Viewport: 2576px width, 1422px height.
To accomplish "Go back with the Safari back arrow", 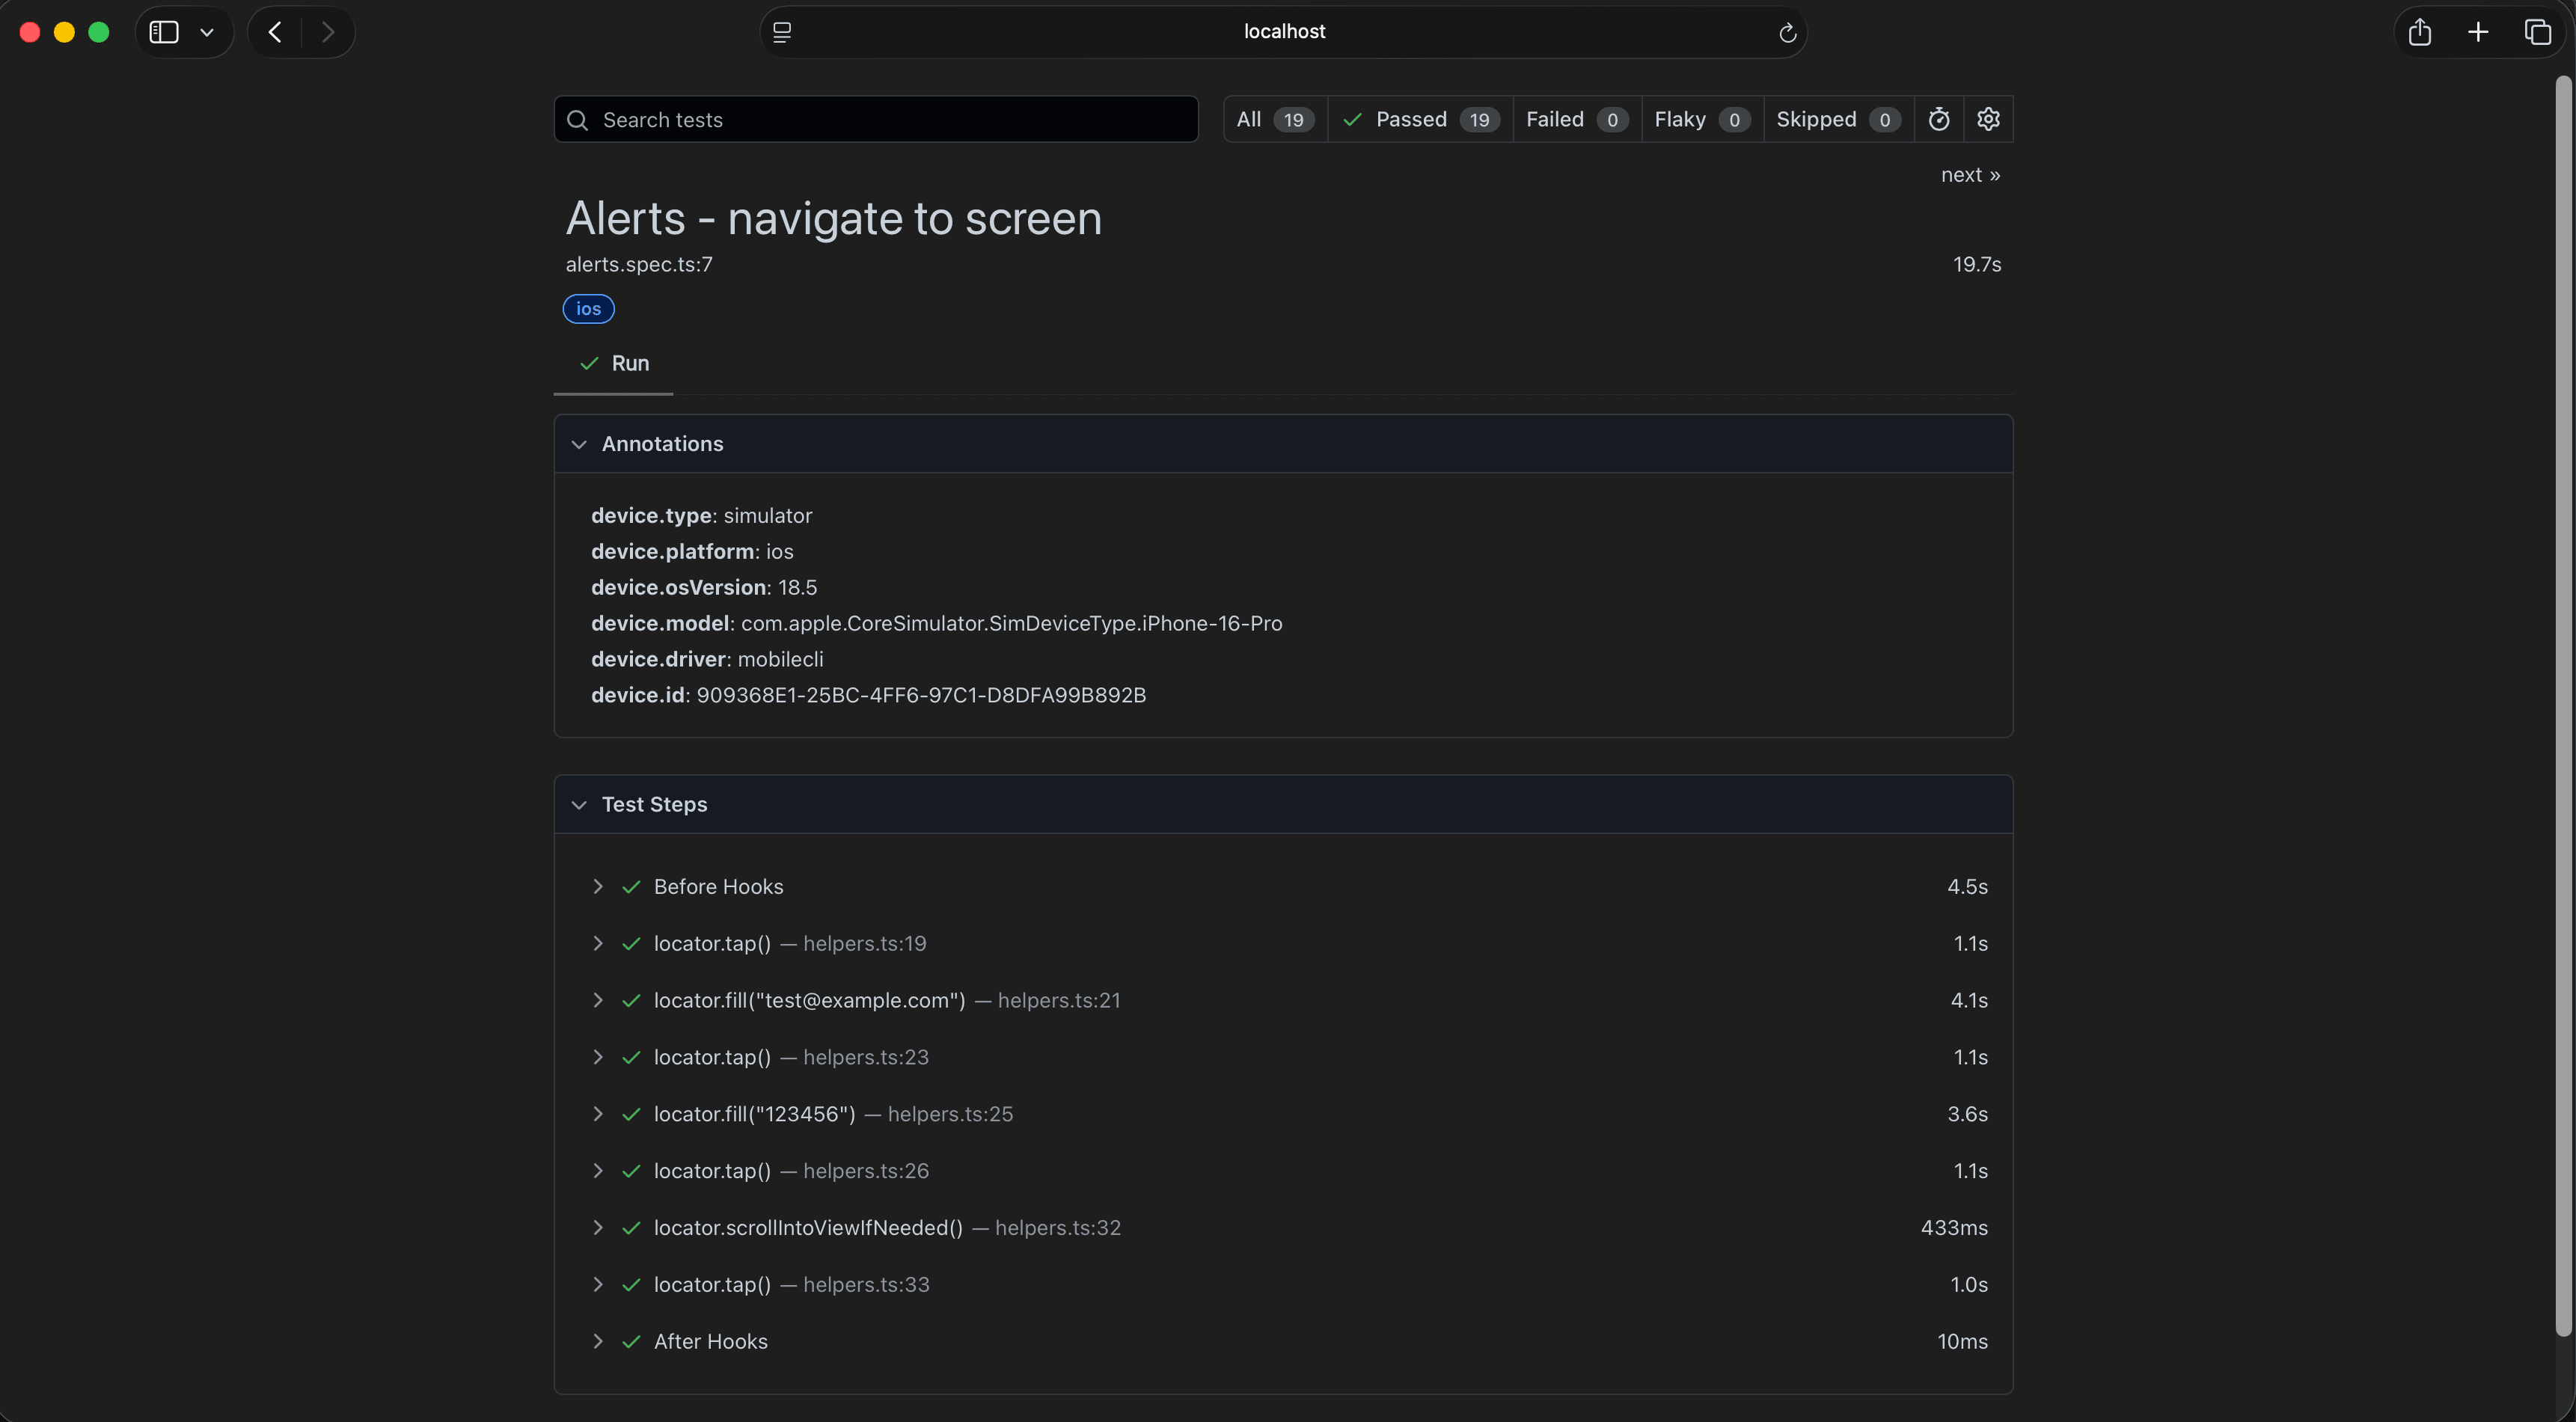I will [275, 32].
